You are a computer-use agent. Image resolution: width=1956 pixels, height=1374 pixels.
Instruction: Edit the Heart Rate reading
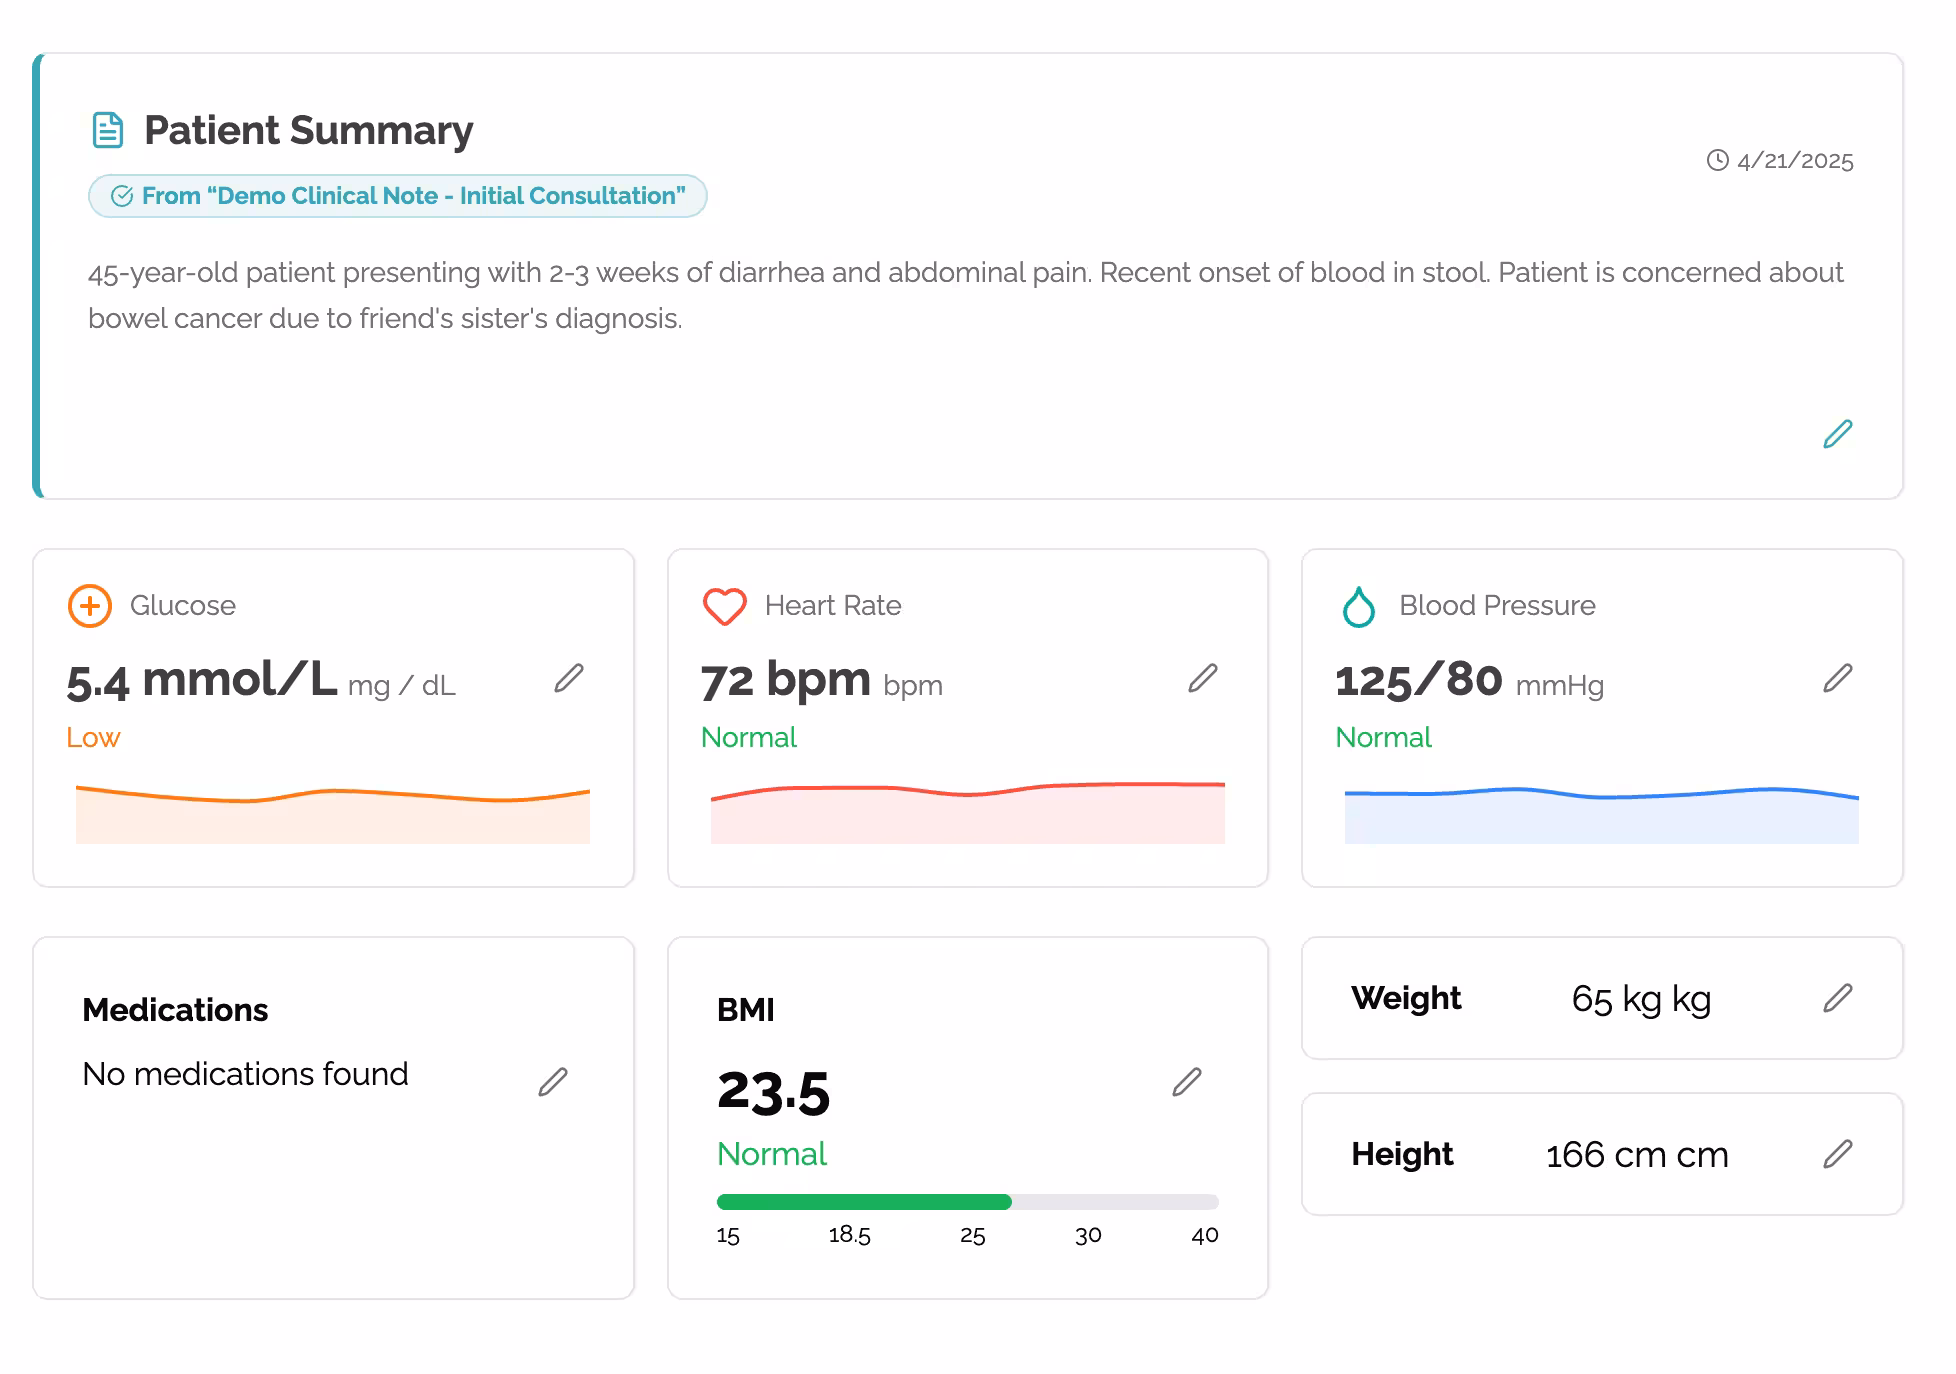[x=1203, y=678]
